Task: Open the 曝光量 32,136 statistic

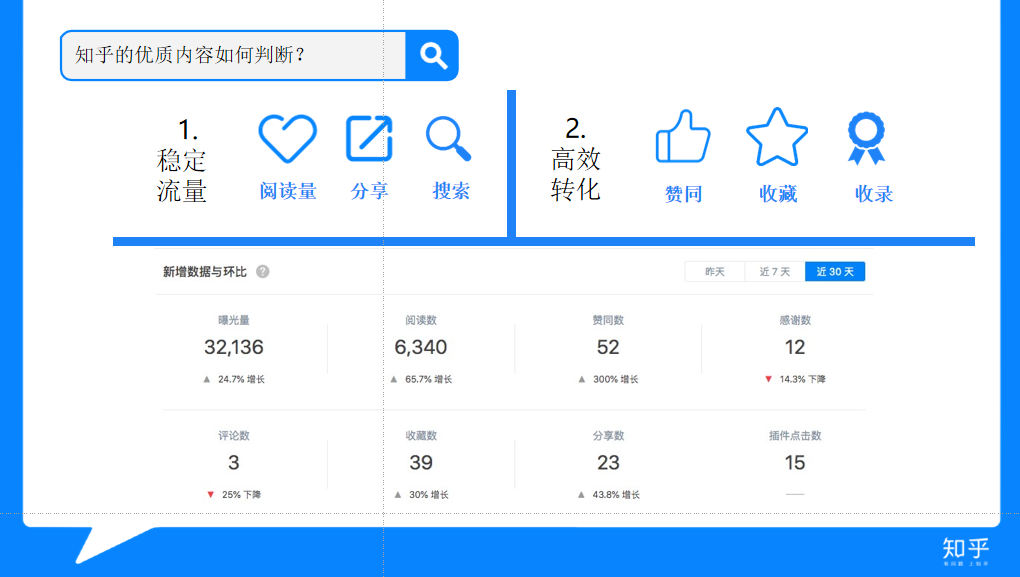Action: (x=234, y=347)
